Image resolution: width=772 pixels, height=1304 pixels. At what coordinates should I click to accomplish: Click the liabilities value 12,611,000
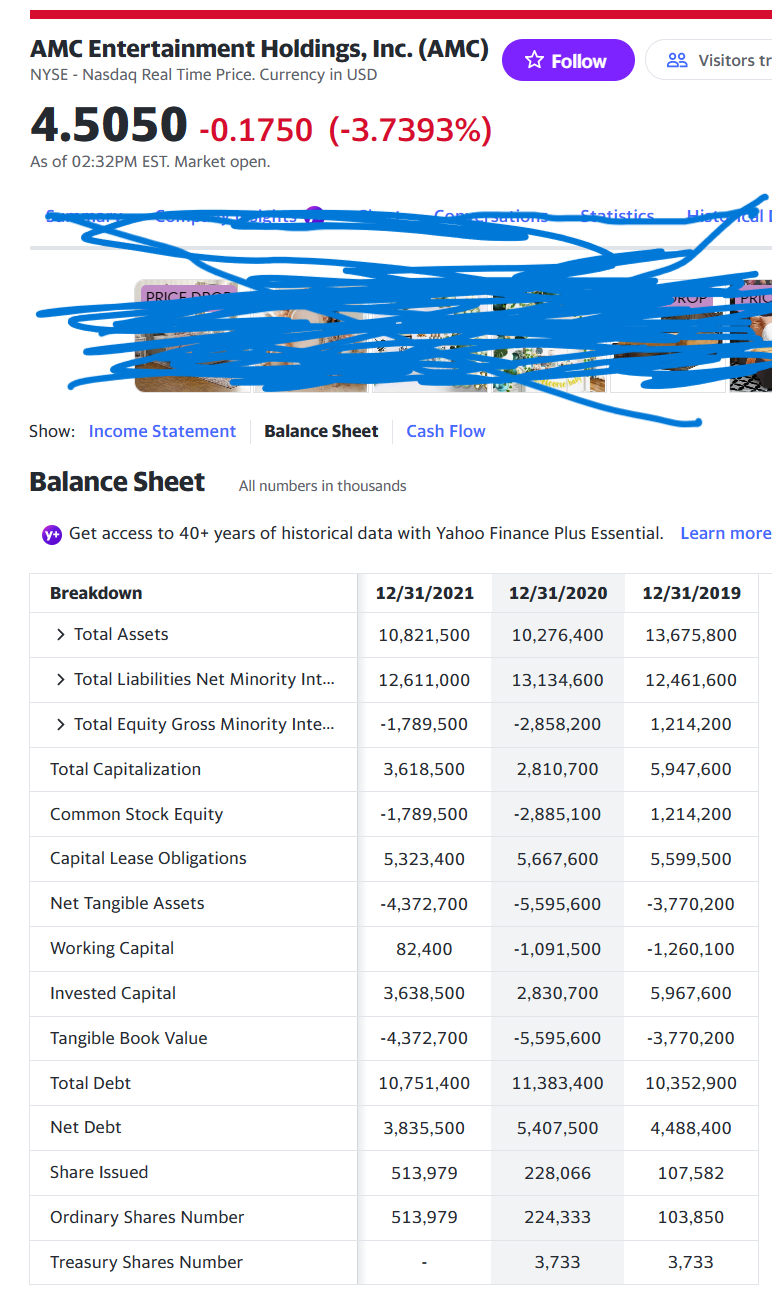424,680
